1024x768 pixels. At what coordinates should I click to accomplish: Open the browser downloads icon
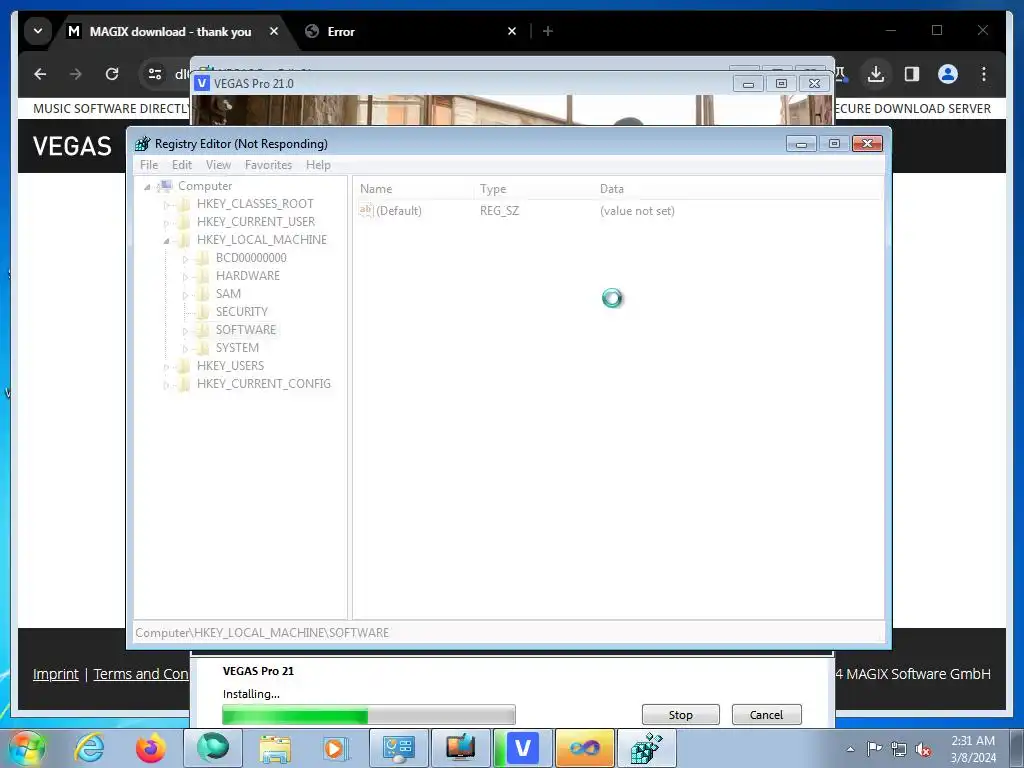coord(876,74)
